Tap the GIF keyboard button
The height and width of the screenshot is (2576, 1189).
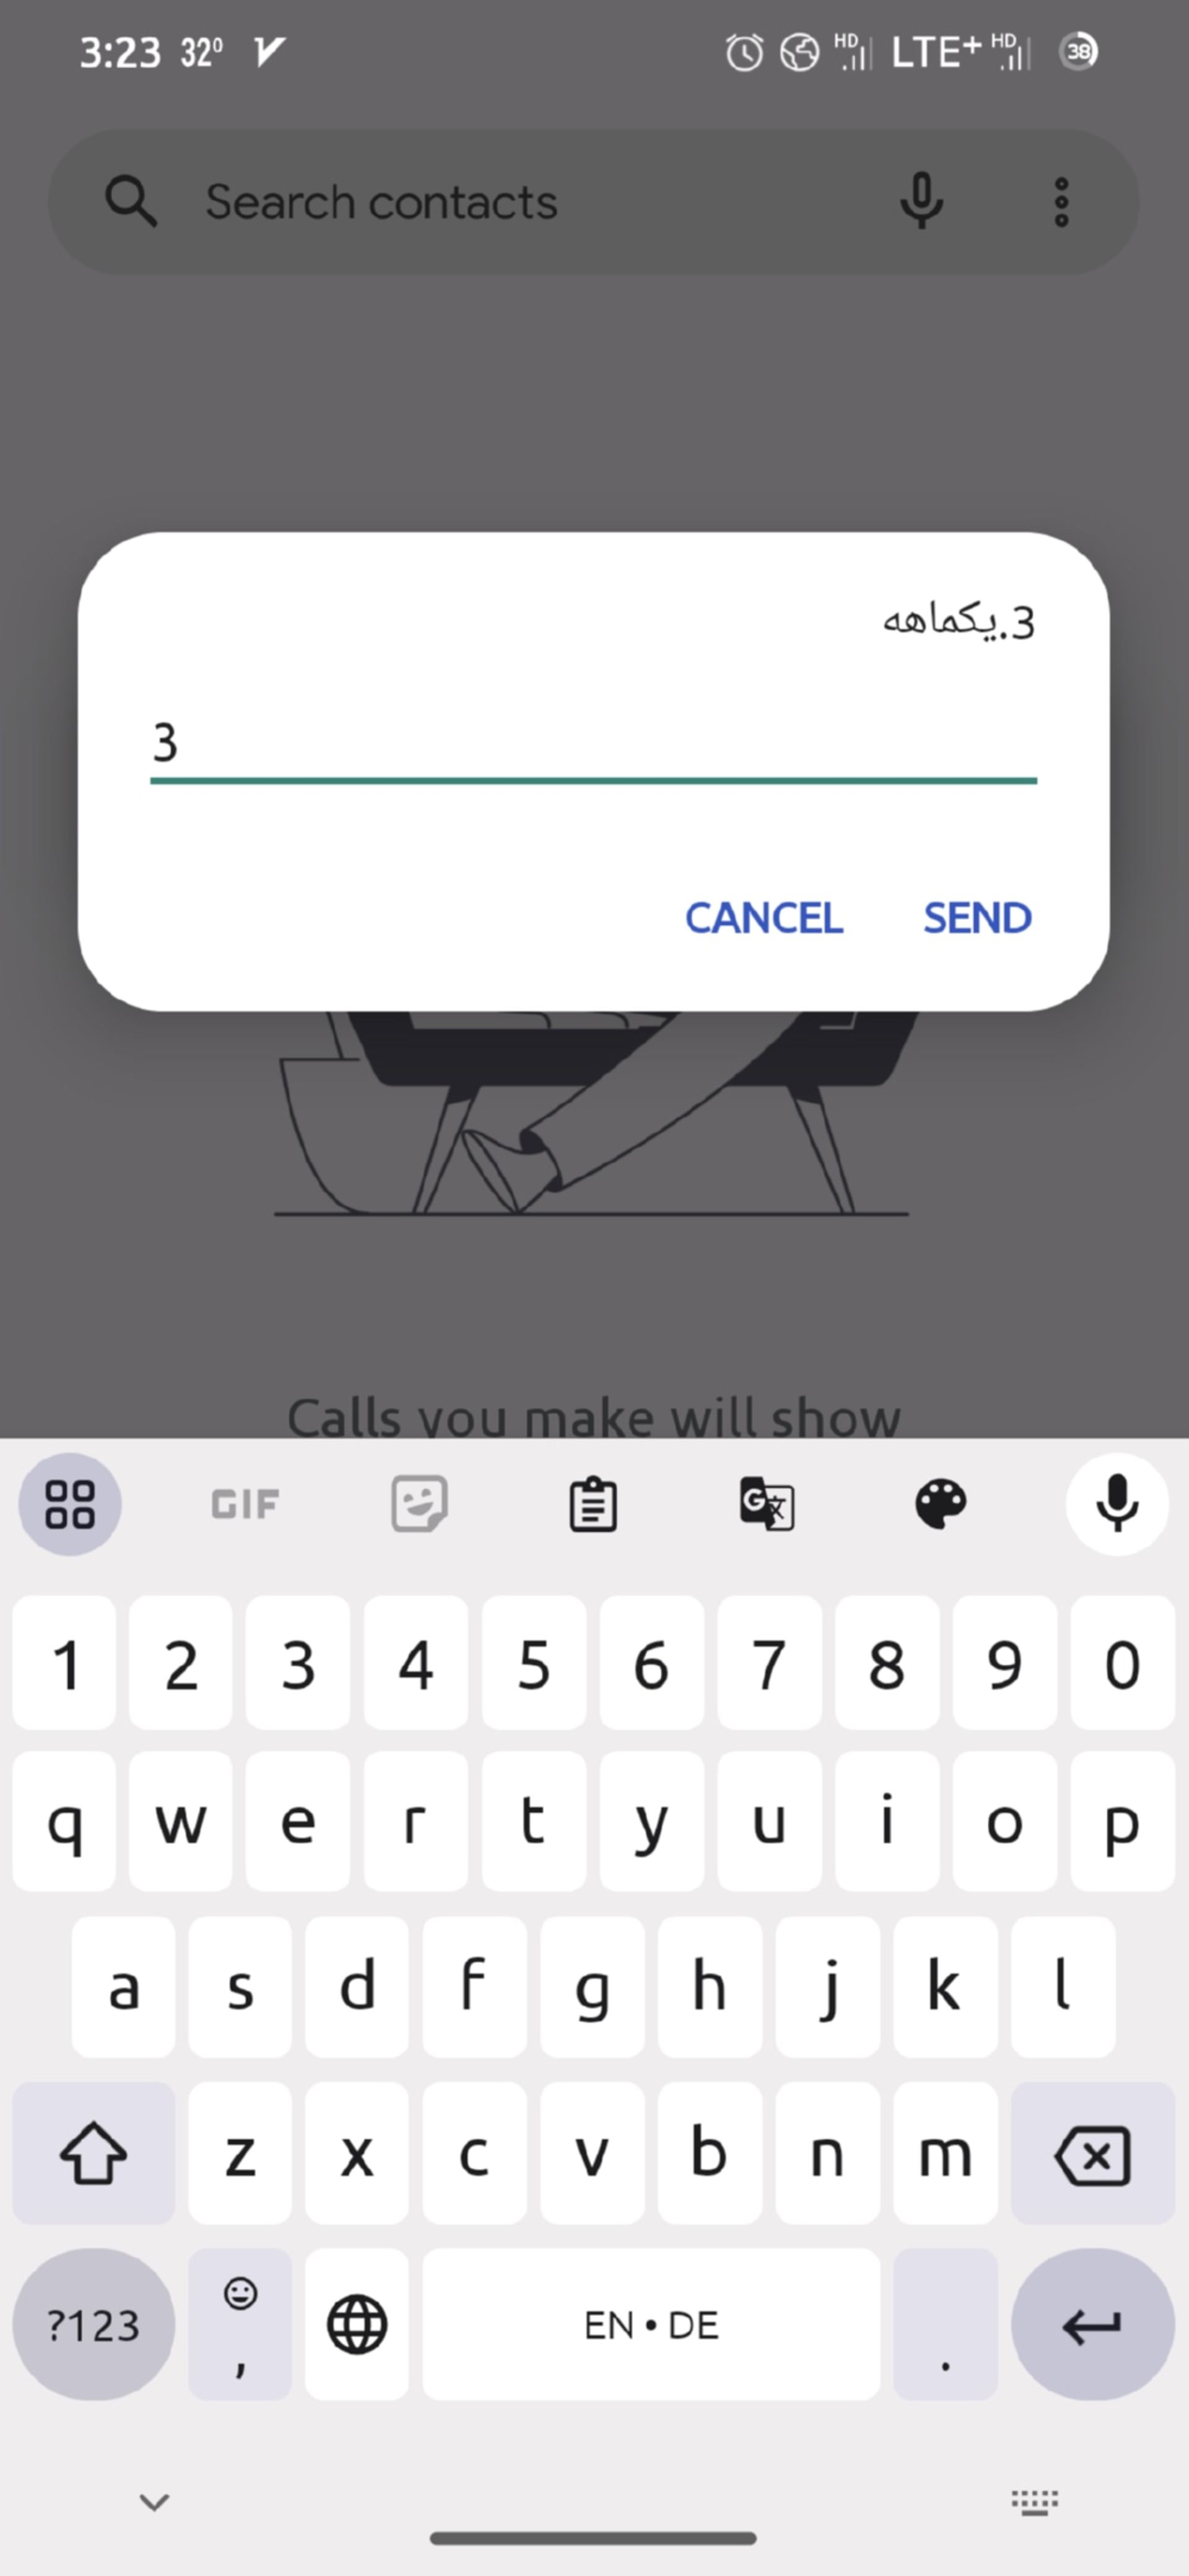243,1501
